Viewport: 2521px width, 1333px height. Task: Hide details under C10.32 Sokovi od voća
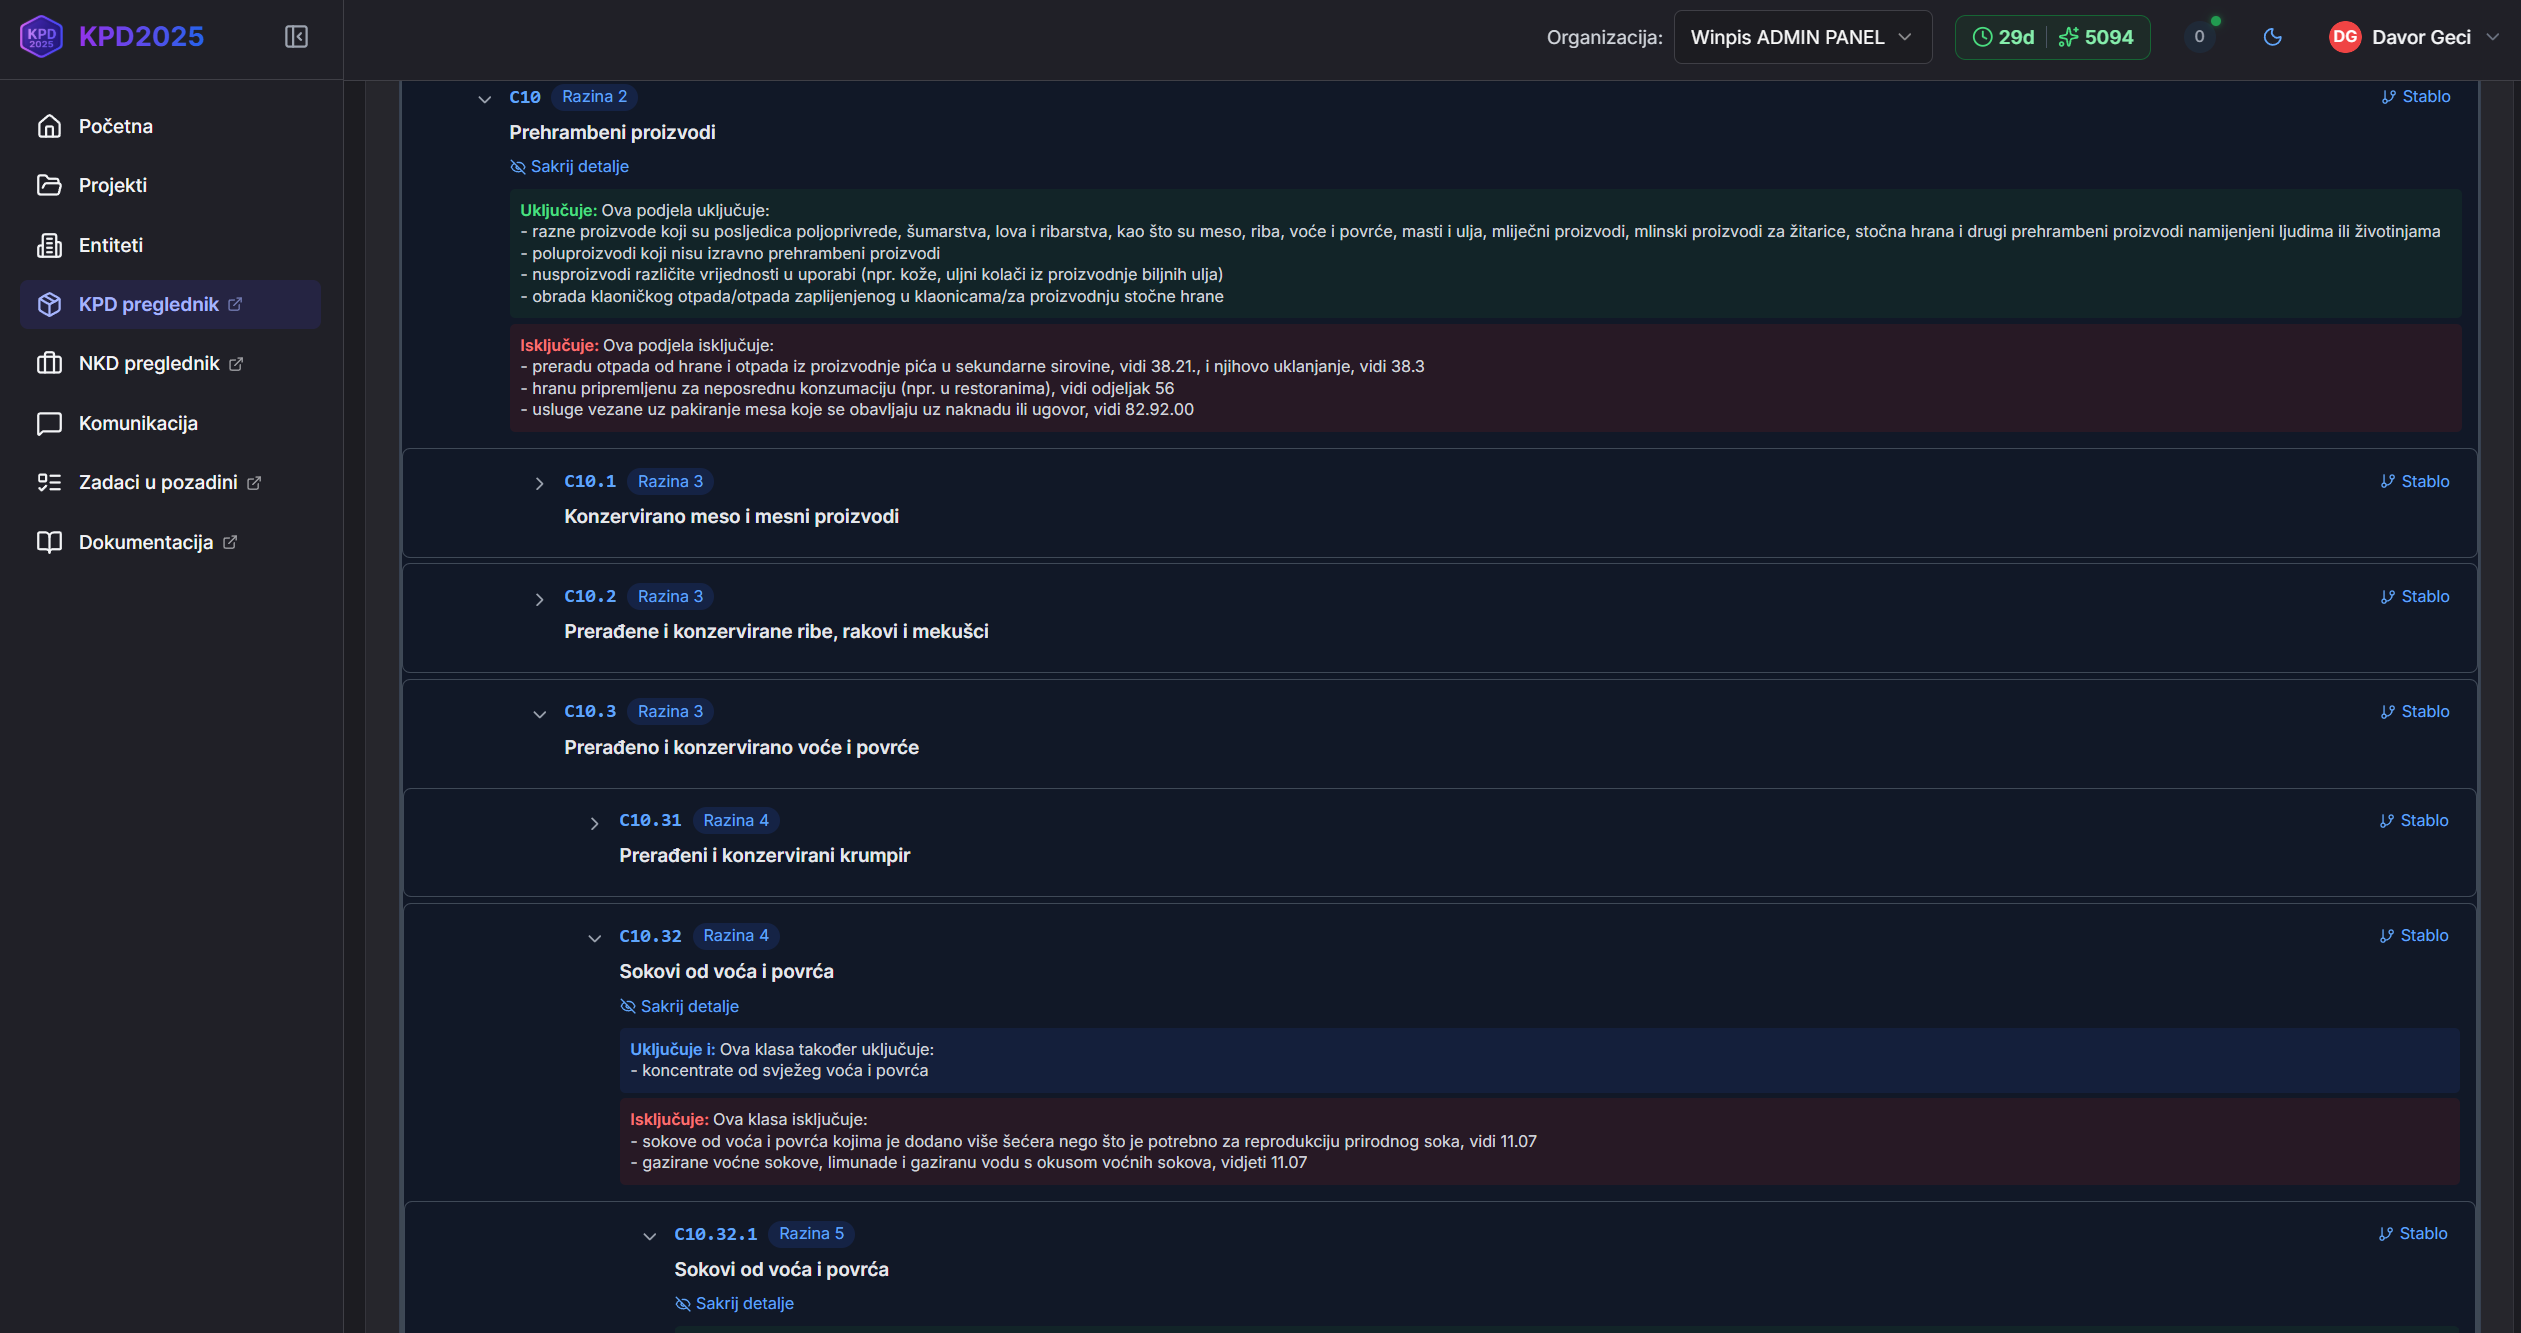pos(680,1006)
